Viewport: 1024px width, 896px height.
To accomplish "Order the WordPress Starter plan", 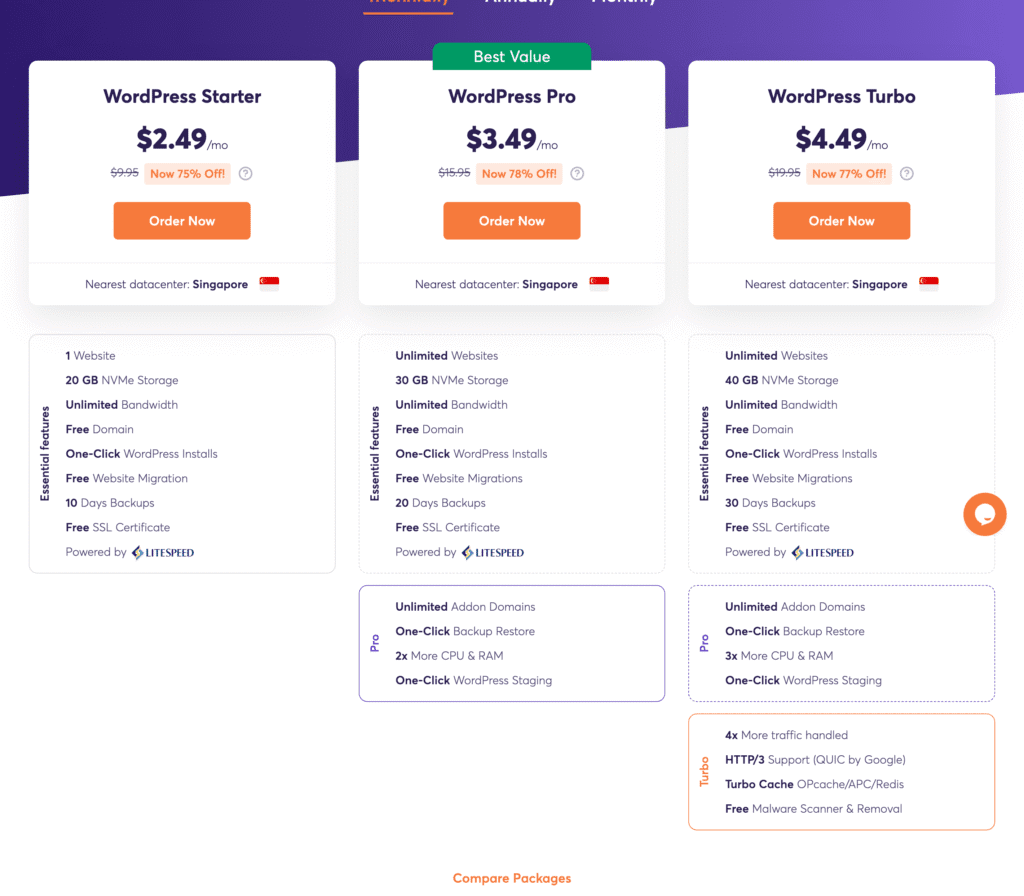I will 182,221.
